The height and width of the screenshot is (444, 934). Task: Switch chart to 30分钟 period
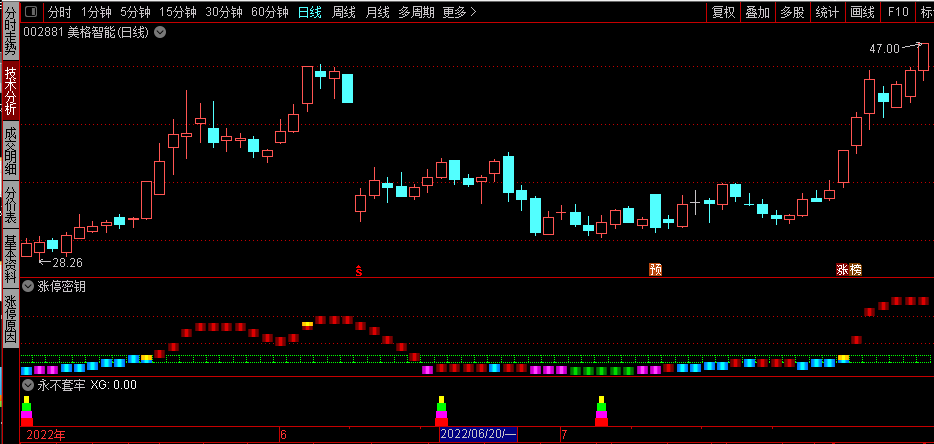coord(224,12)
